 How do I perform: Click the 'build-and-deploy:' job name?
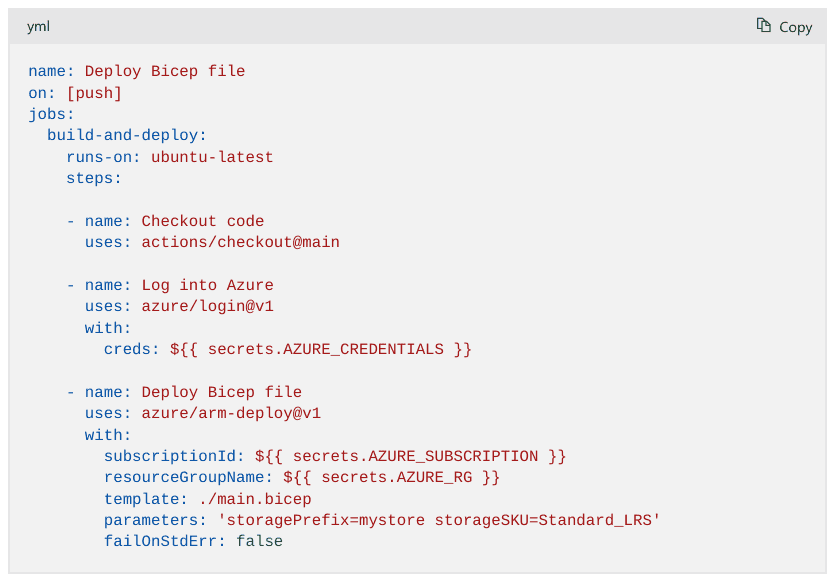(127, 135)
